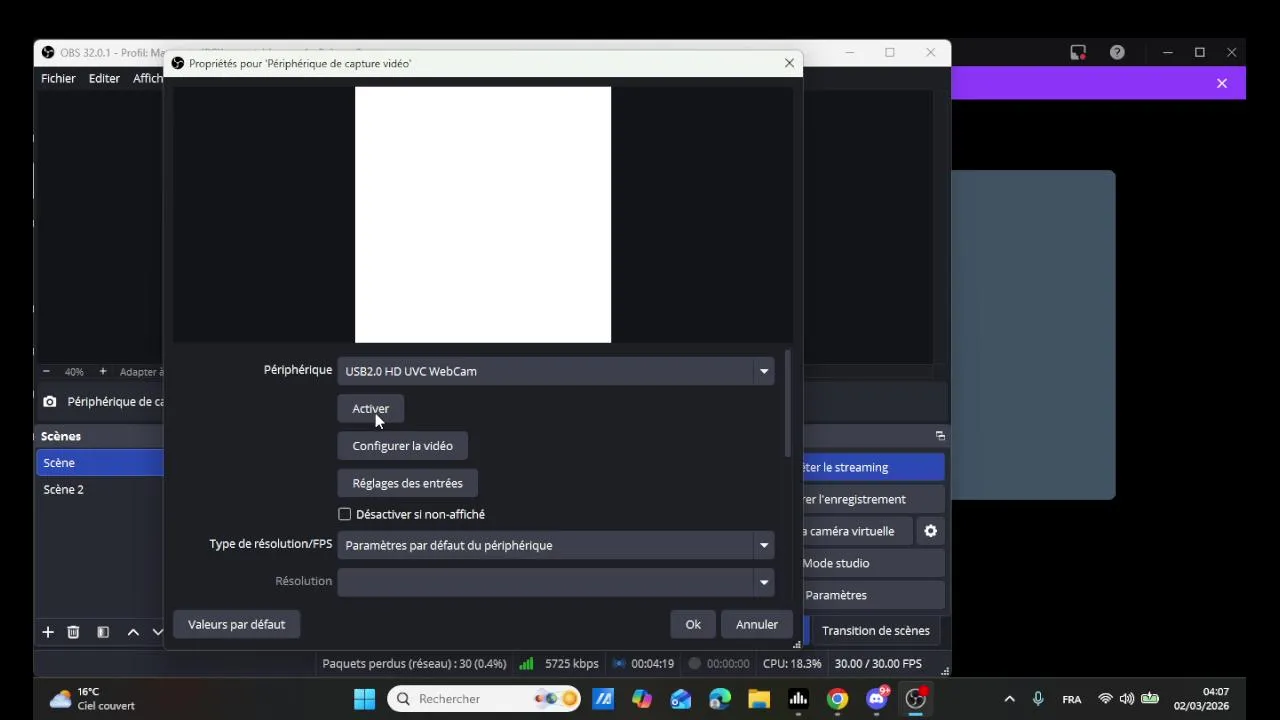Reset with Valeurs par défaut button
Viewport: 1280px width, 720px height.
pos(236,624)
